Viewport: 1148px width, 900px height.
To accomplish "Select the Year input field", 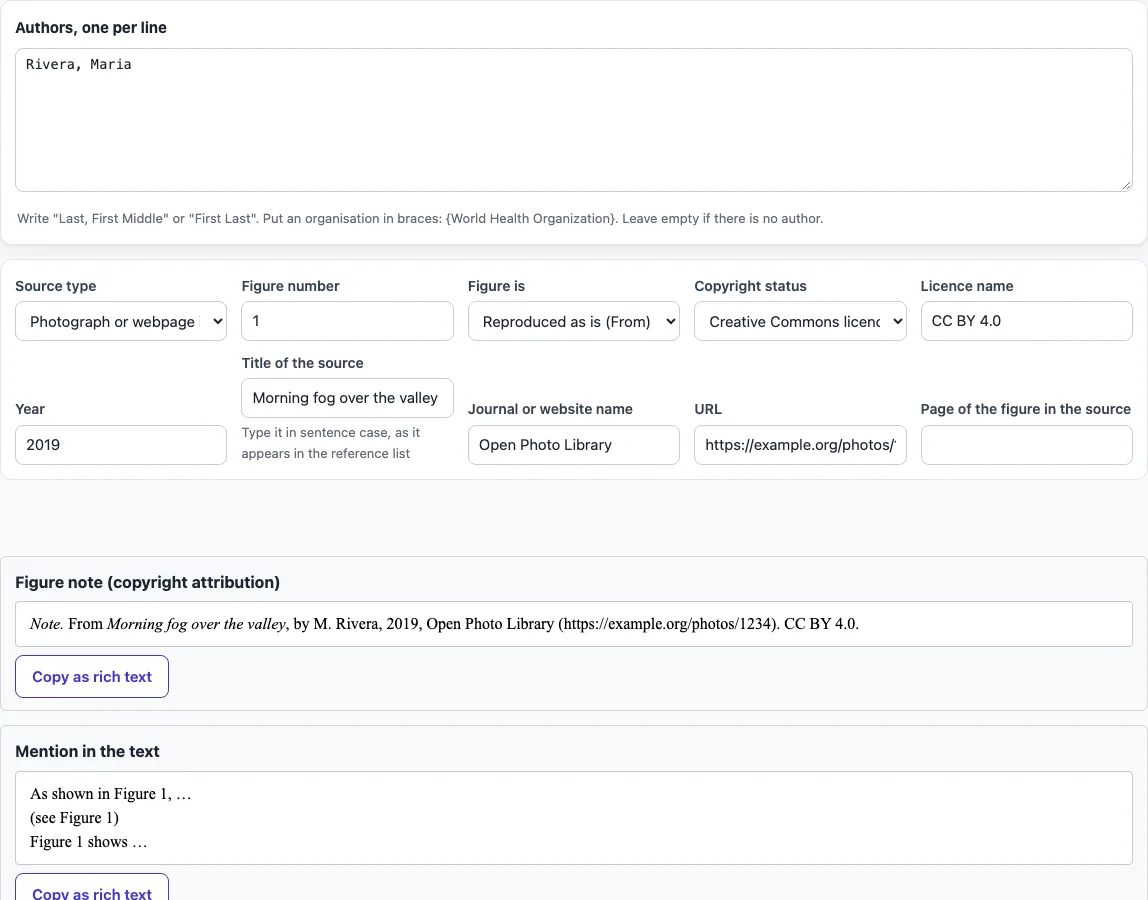I will [x=121, y=445].
